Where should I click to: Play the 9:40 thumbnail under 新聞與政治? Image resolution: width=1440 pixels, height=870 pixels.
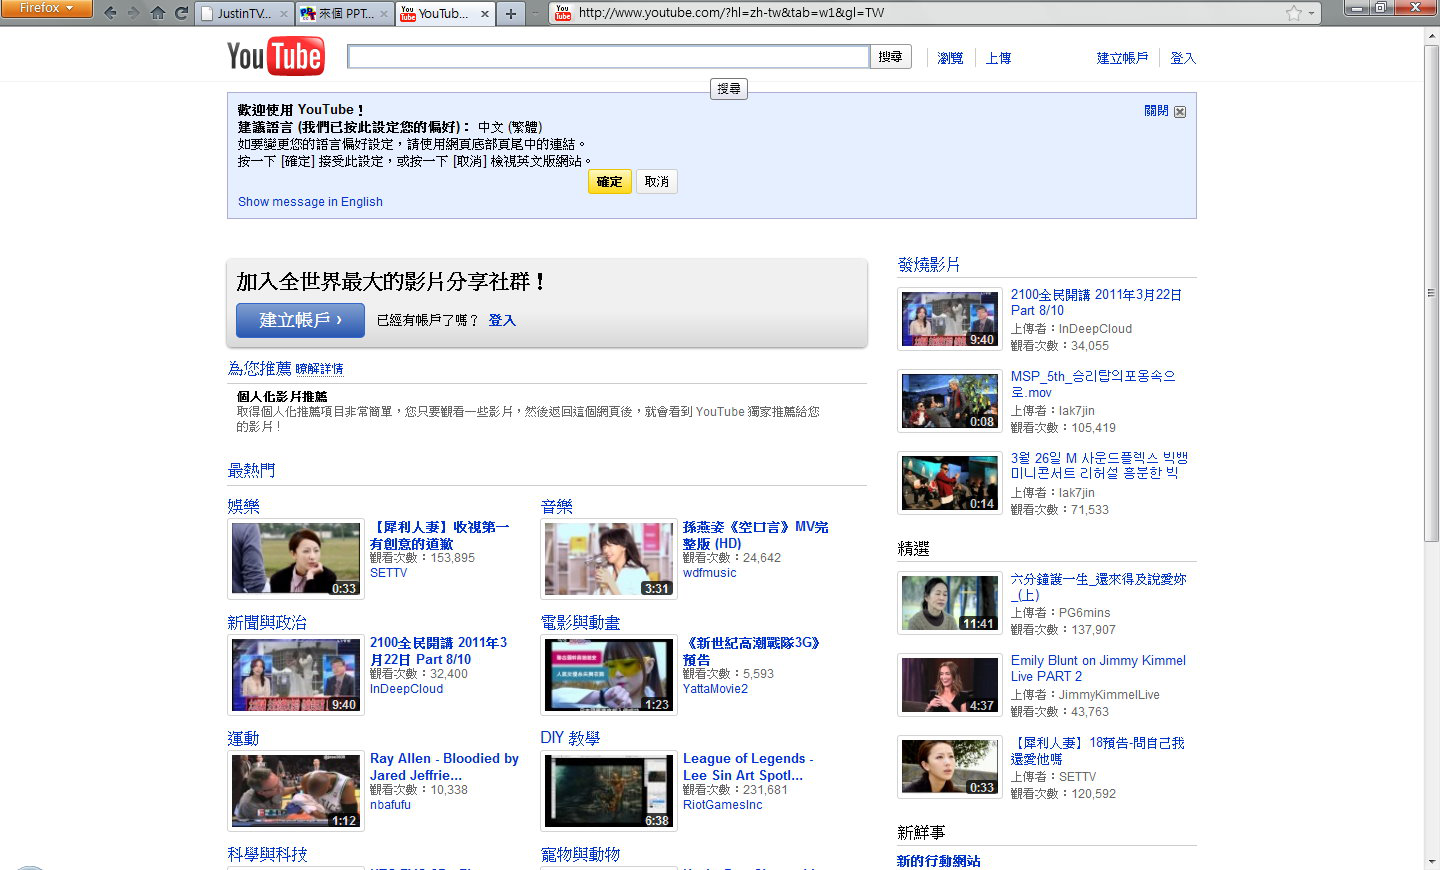(296, 675)
